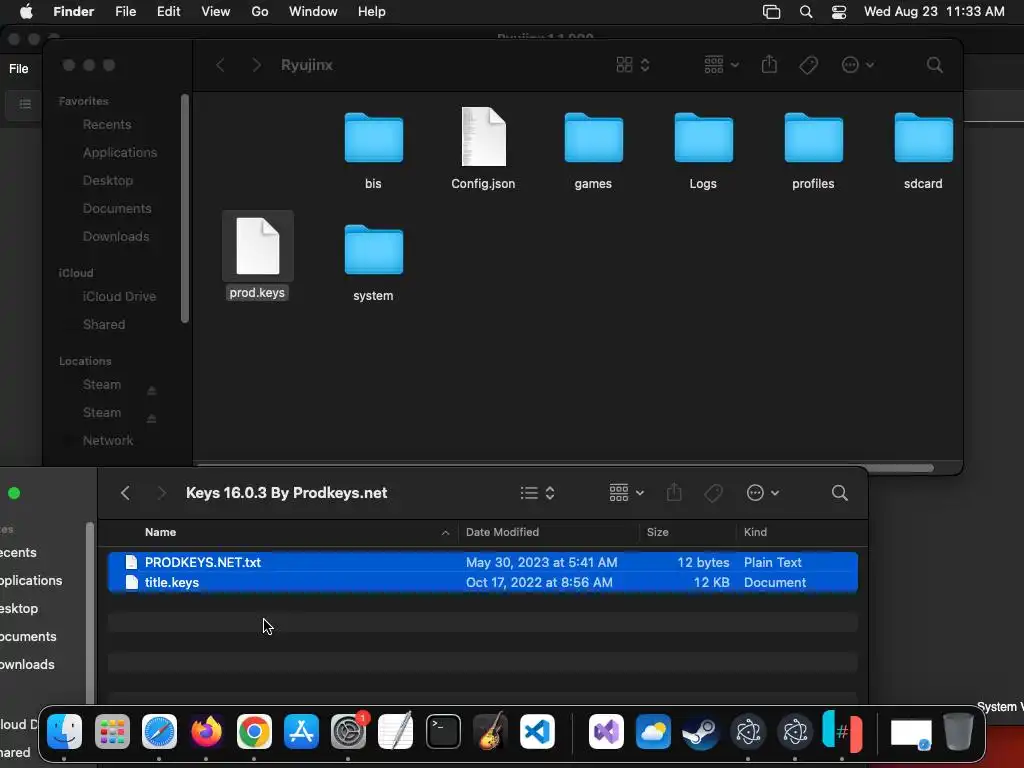Viewport: 1024px width, 768px height.
Task: Go back in the Keys 16.0.3 window
Action: click(x=125, y=493)
